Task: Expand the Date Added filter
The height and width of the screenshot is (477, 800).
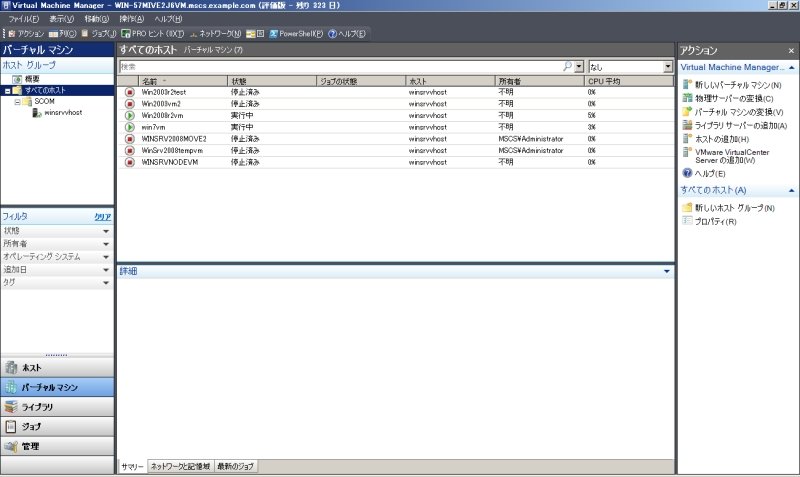Action: pos(106,270)
